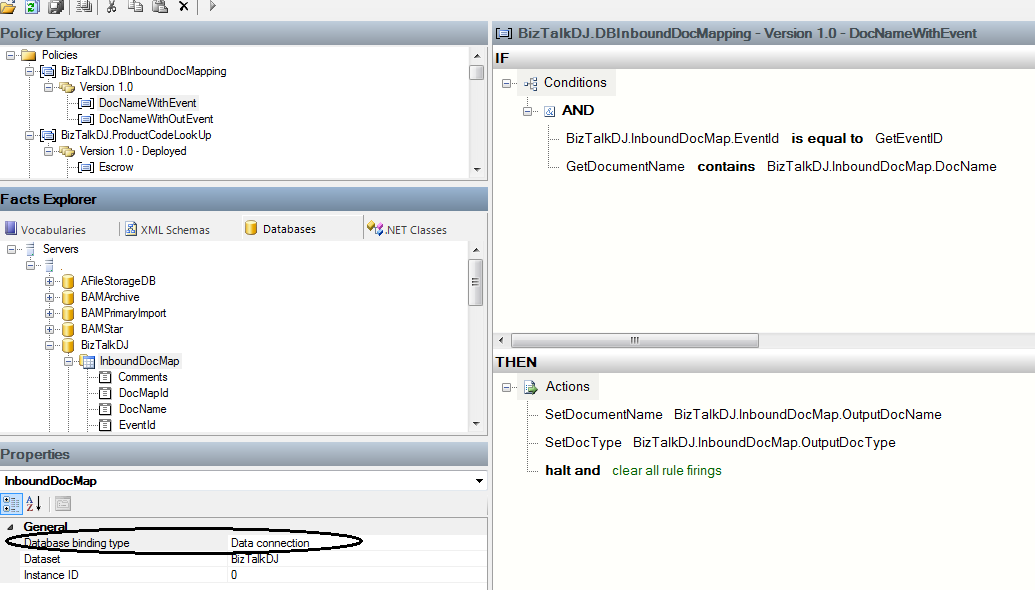Expand the BAMArchive database node

[49, 297]
